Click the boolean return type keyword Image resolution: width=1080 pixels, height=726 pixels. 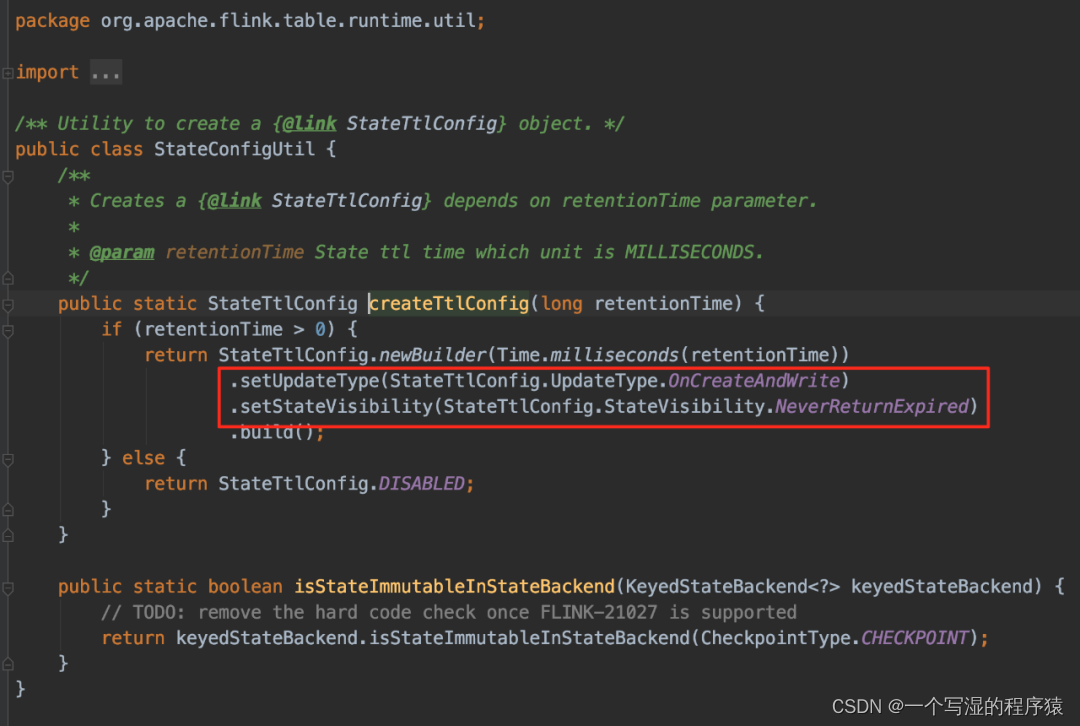click(x=245, y=587)
